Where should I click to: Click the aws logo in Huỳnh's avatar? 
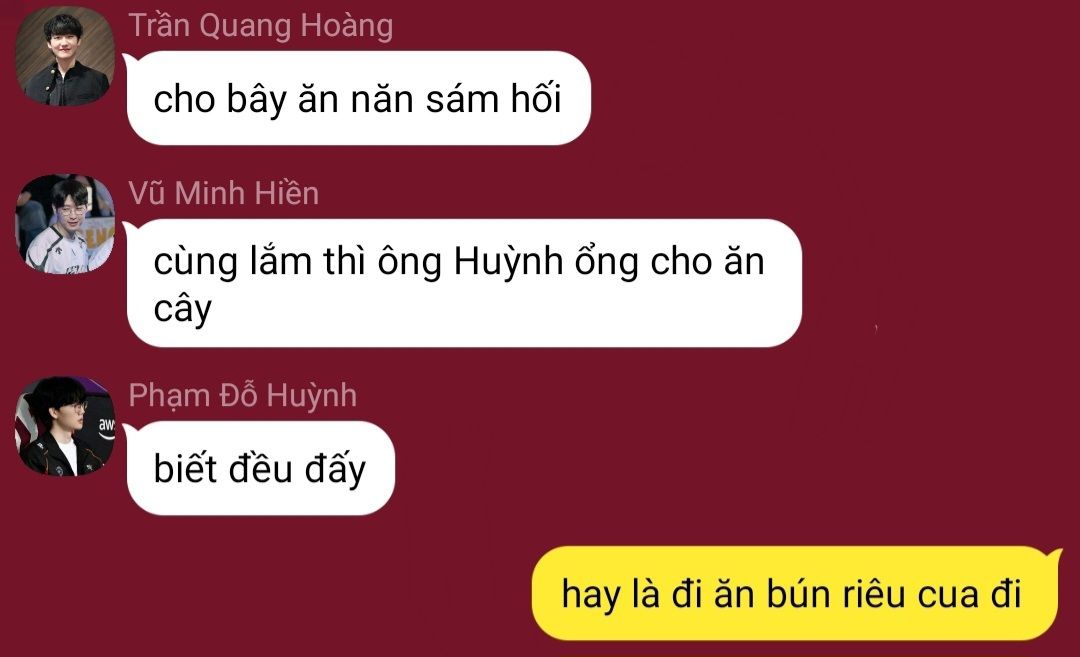(x=106, y=426)
